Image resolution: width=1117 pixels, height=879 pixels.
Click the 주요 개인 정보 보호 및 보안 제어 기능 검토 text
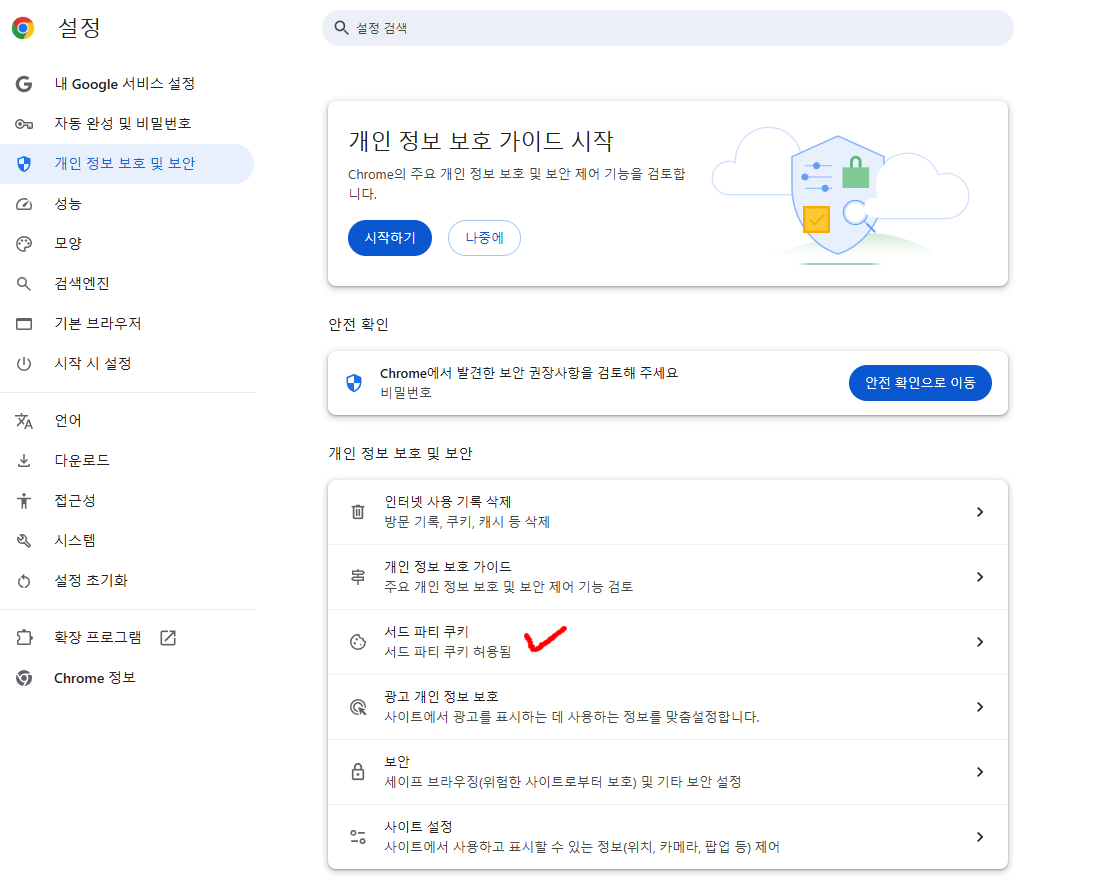(509, 587)
